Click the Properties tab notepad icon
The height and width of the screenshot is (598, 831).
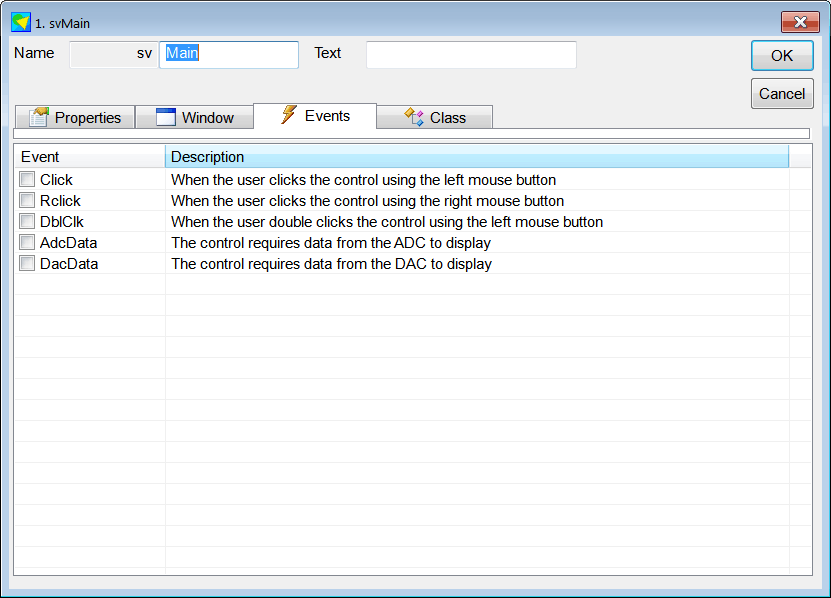click(x=39, y=117)
